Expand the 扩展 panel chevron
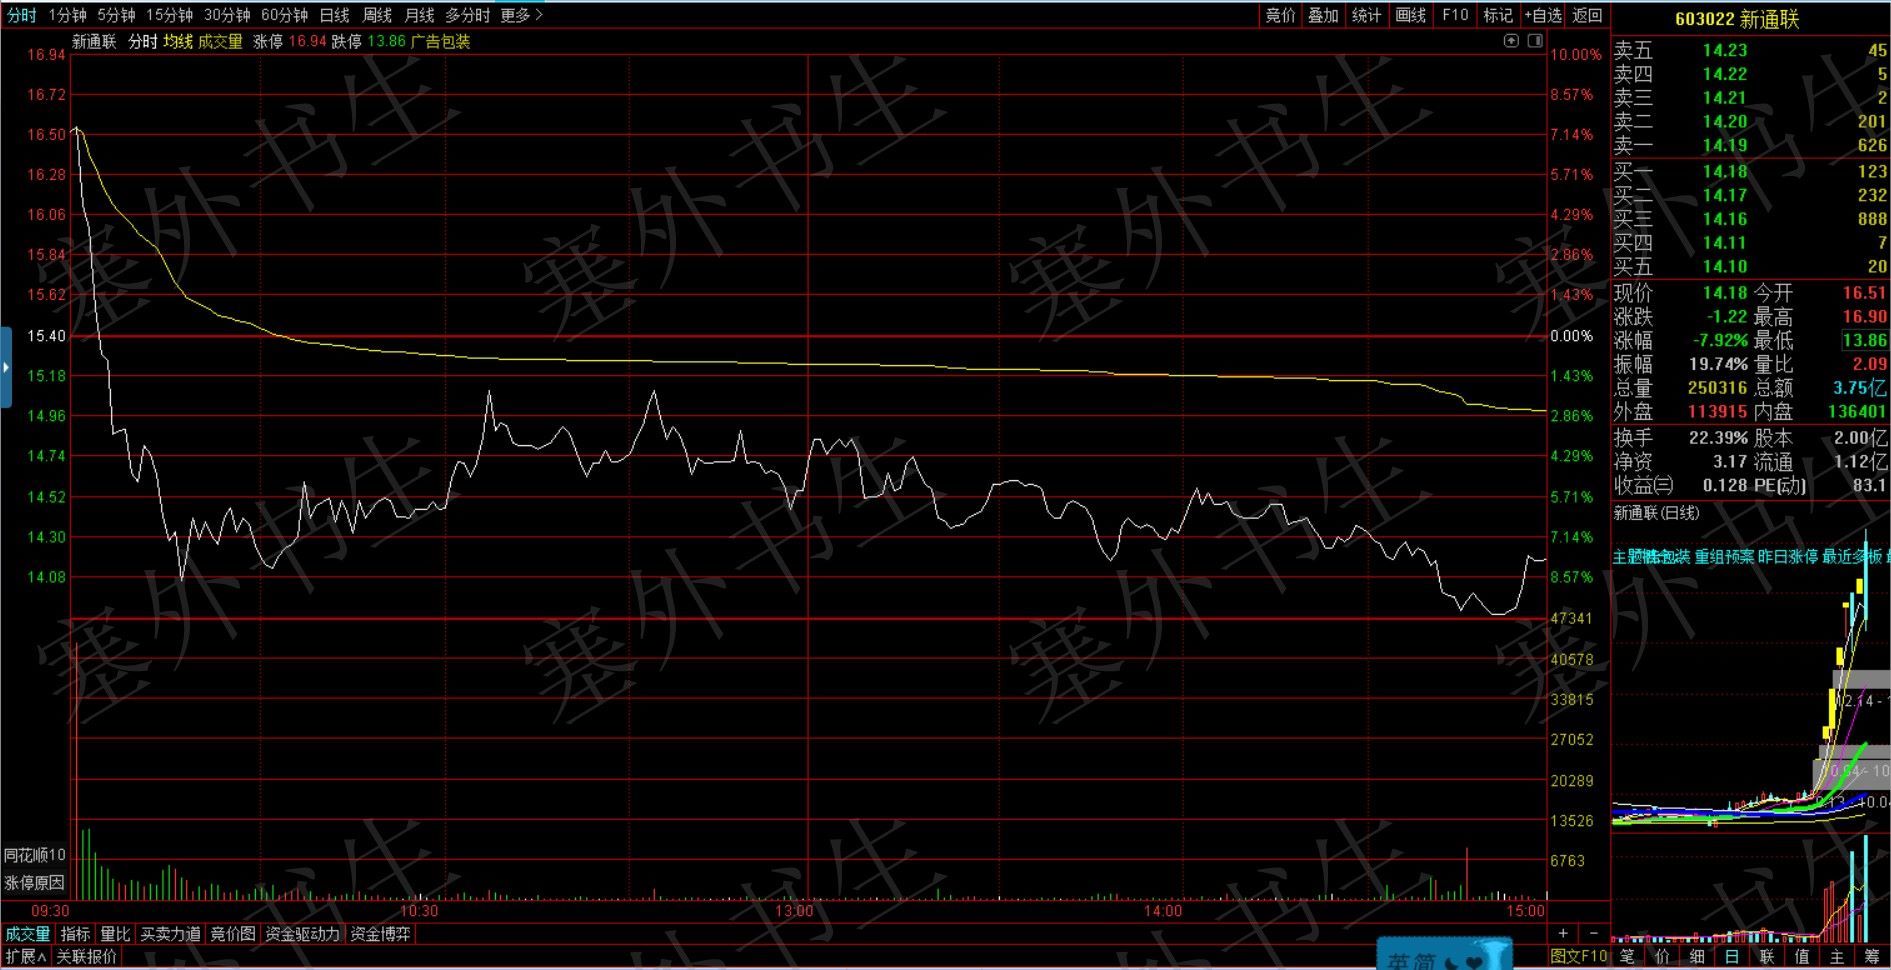Screen dimensions: 1891x970 25,956
